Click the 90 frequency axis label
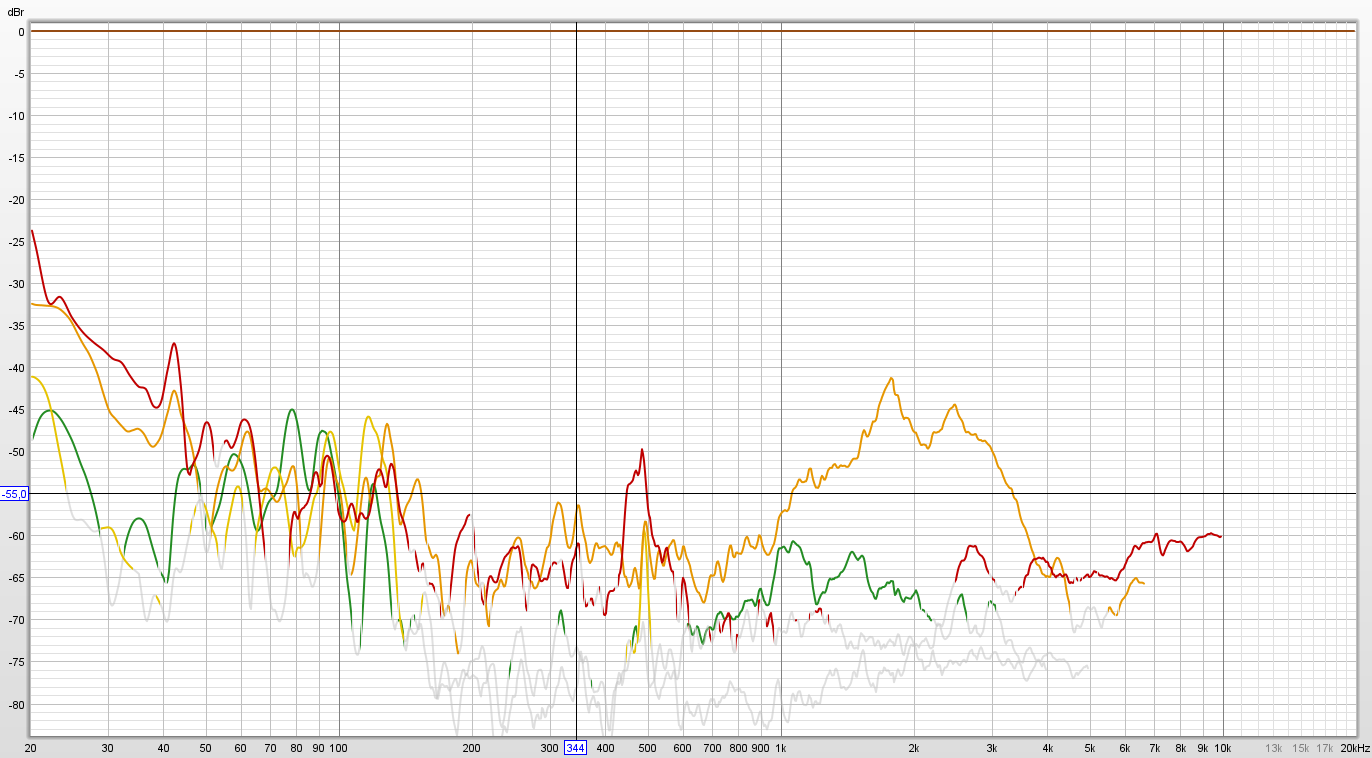1372x758 pixels. tap(318, 748)
